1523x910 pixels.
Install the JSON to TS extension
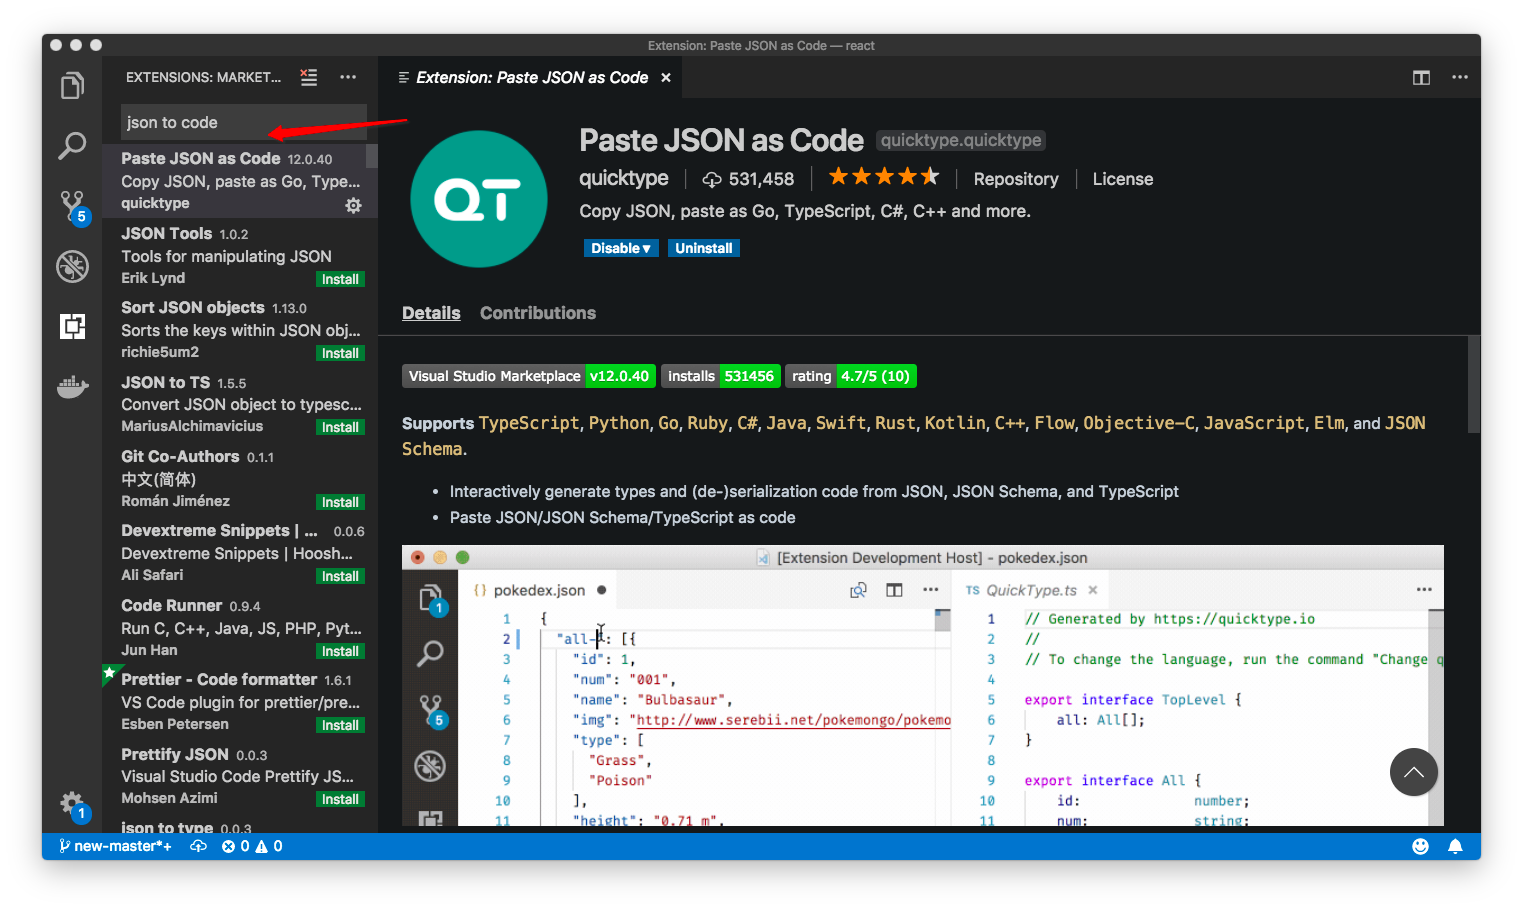coord(340,427)
